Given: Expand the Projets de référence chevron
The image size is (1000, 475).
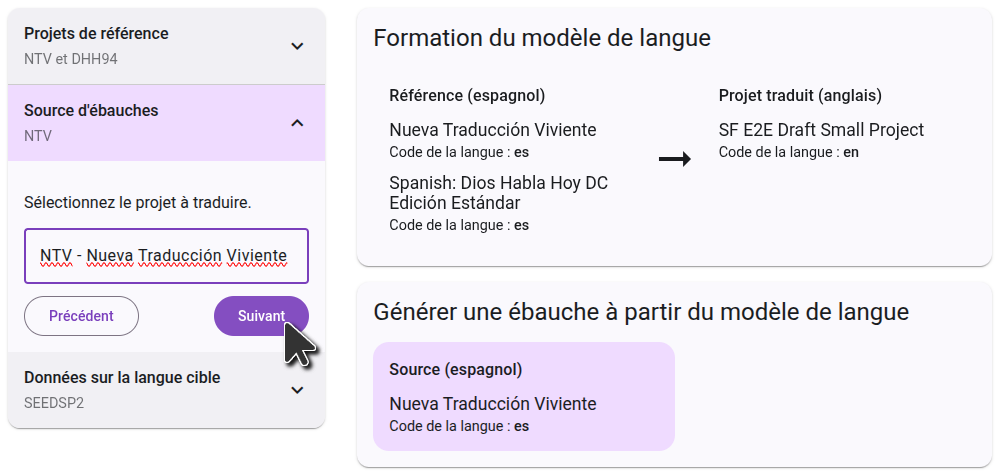Looking at the screenshot, I should coord(297,46).
